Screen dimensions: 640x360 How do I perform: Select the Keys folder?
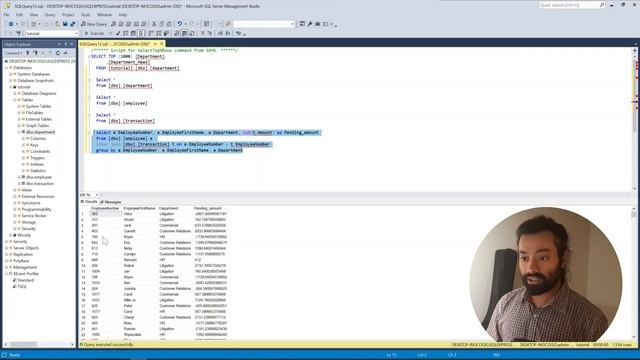coord(34,145)
